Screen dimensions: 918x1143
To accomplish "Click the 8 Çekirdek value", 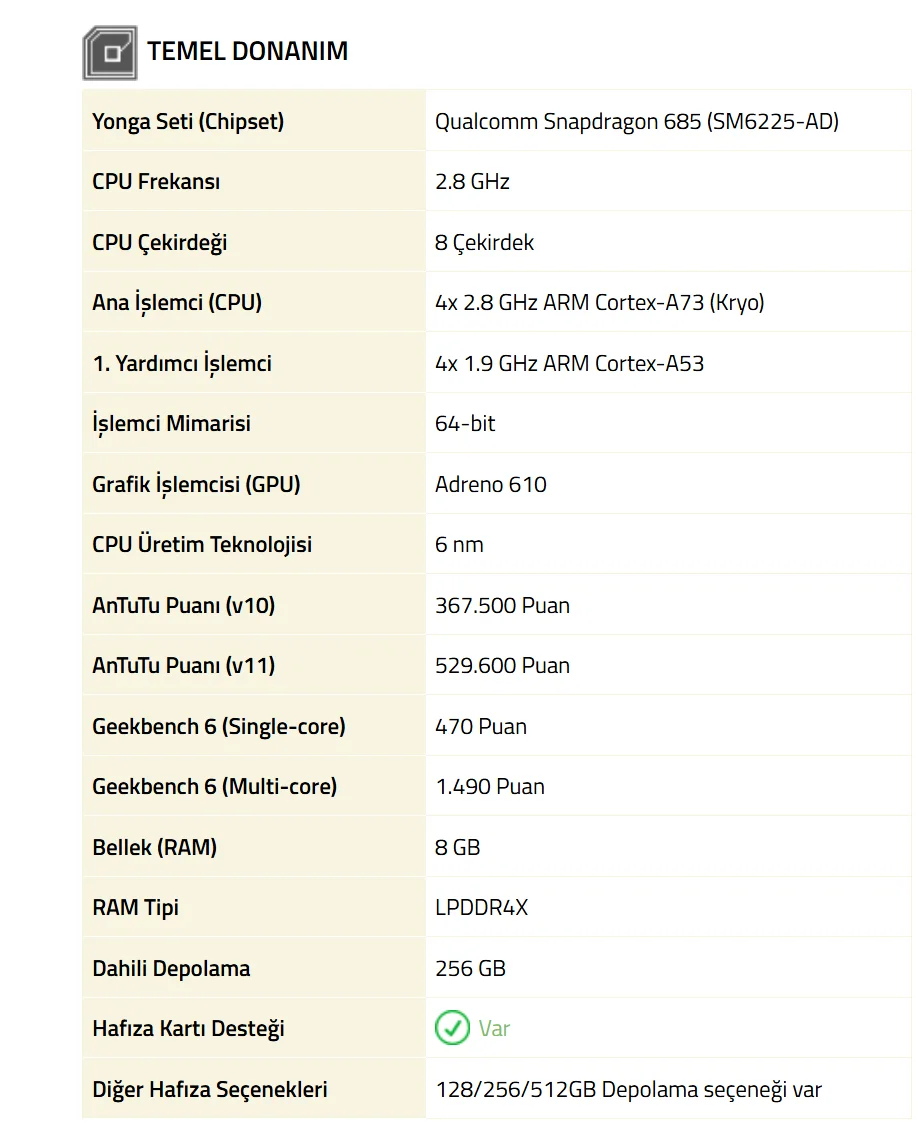I will [x=484, y=243].
